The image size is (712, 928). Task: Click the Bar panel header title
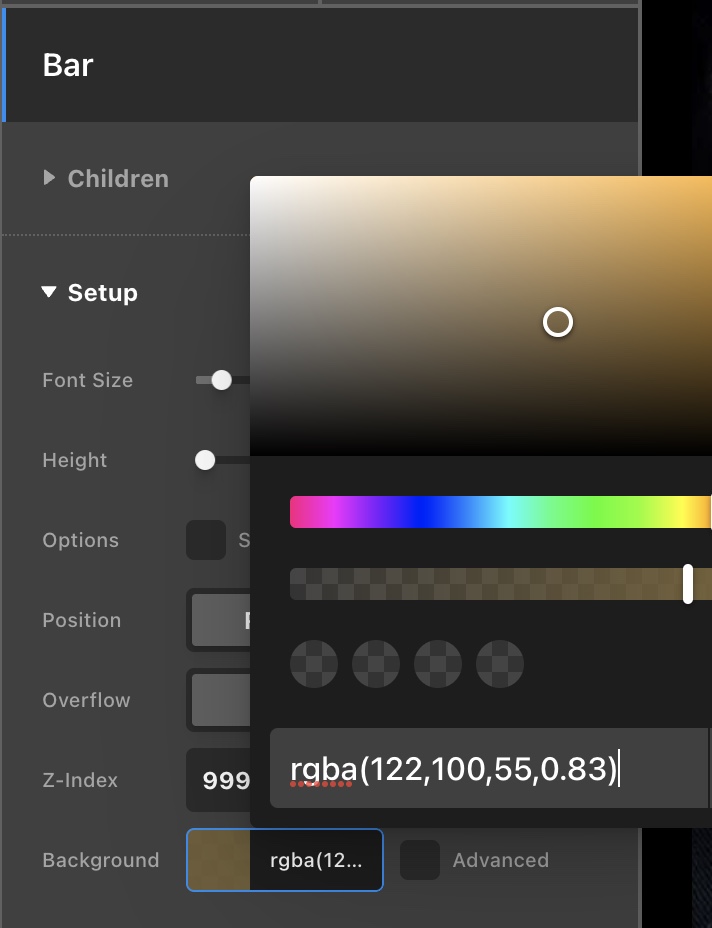[68, 66]
